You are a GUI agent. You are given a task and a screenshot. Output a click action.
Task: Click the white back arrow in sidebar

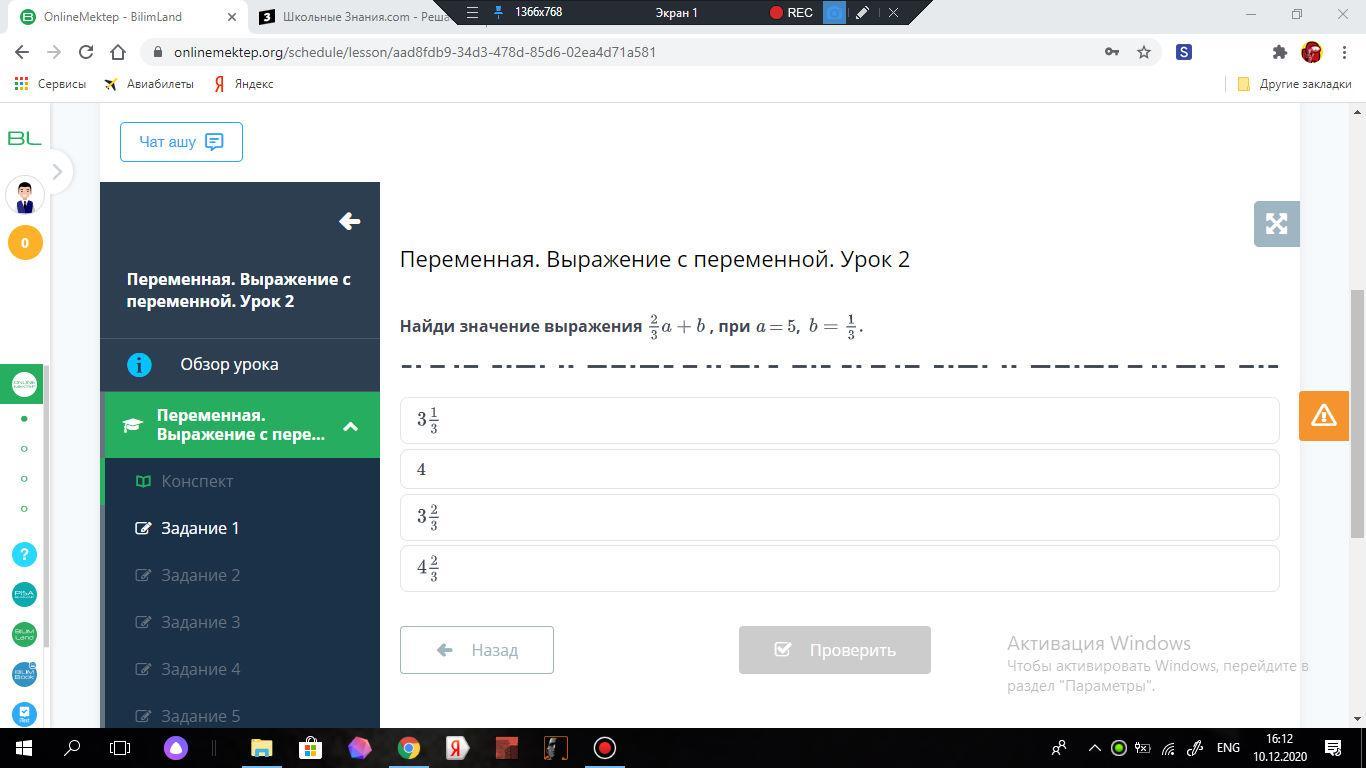349,221
